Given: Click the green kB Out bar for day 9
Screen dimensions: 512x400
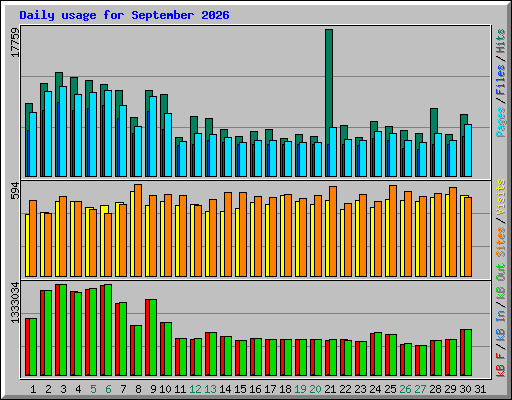Looking at the screenshot, I should click(x=153, y=337).
